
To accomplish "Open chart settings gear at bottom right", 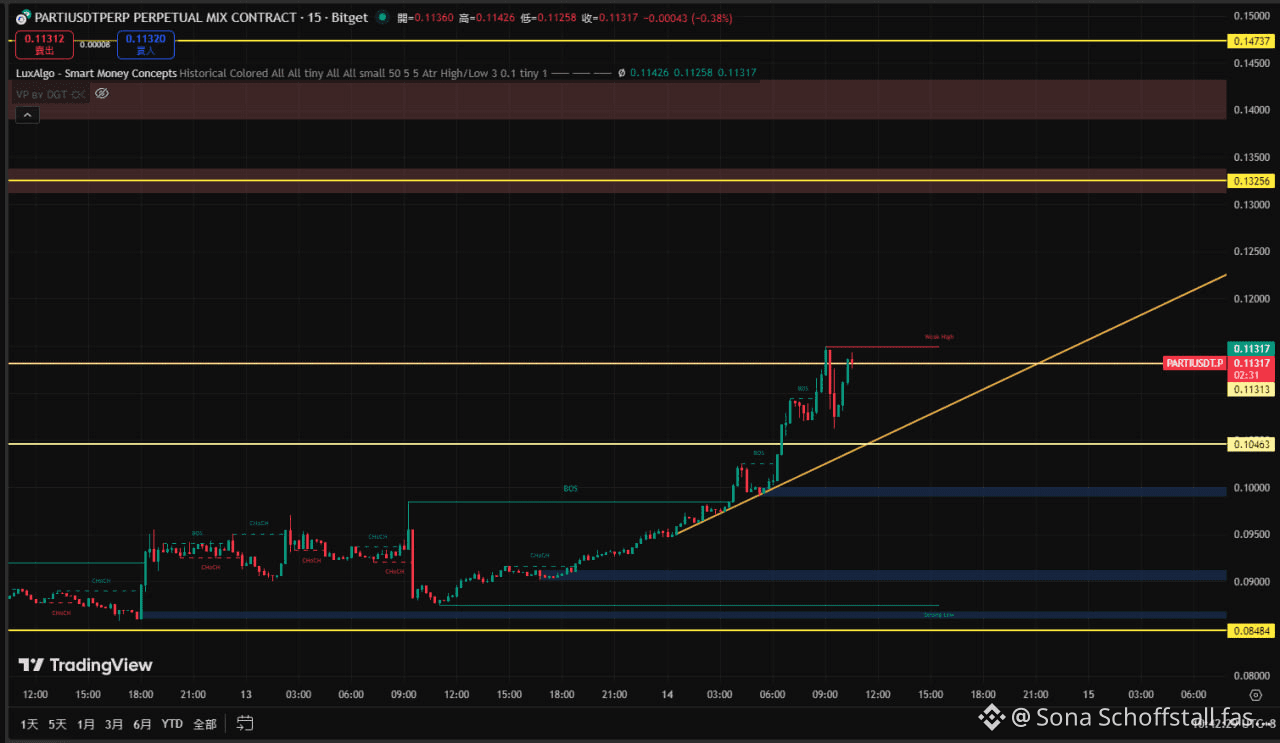I will click(x=1255, y=694).
